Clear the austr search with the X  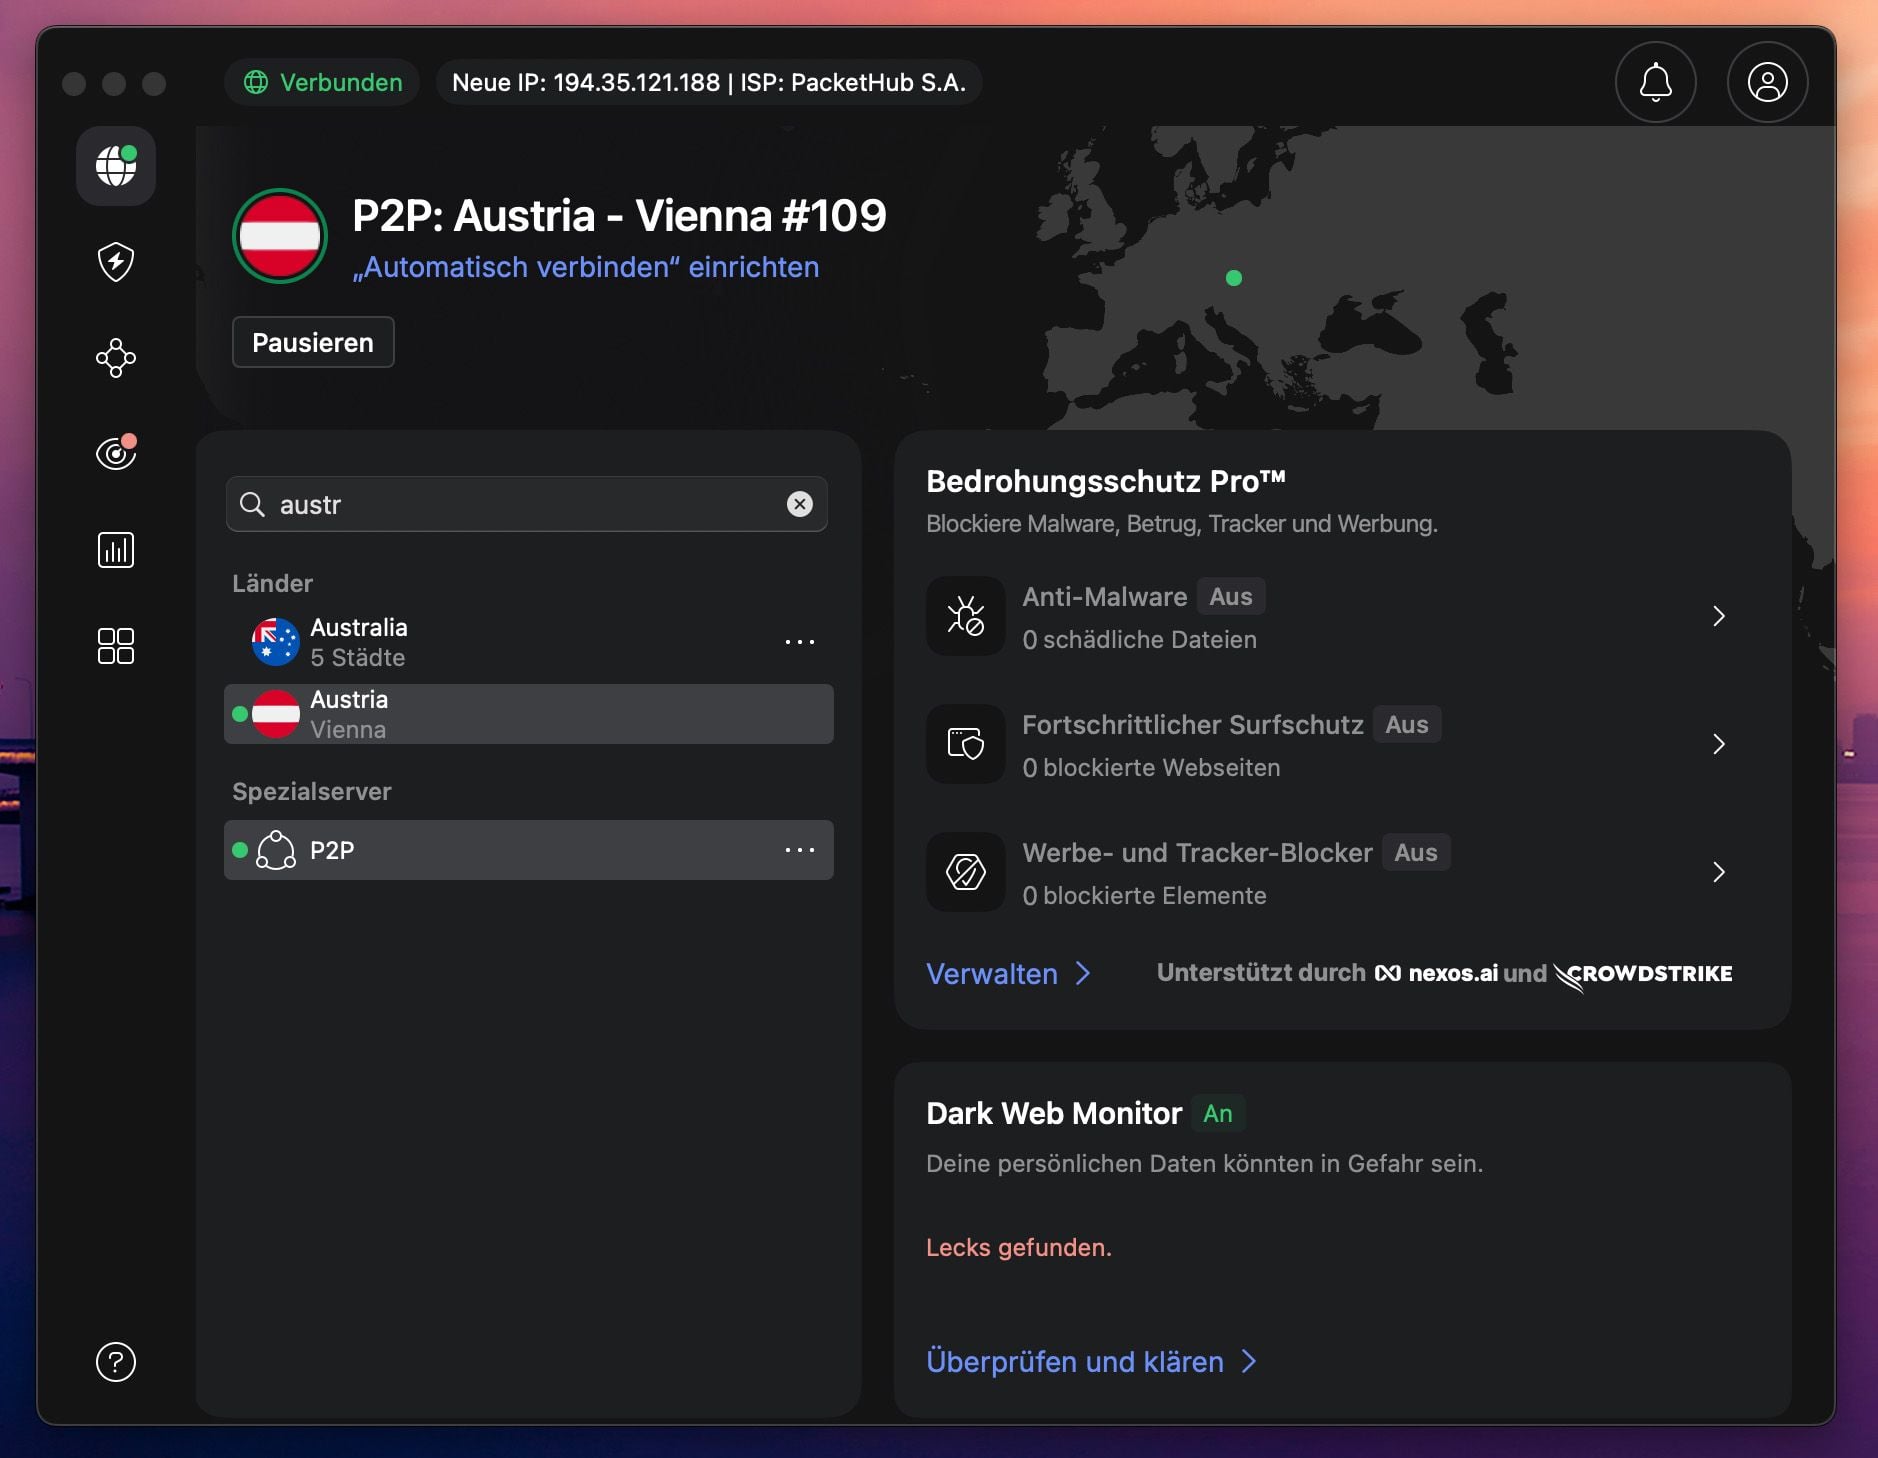(799, 504)
